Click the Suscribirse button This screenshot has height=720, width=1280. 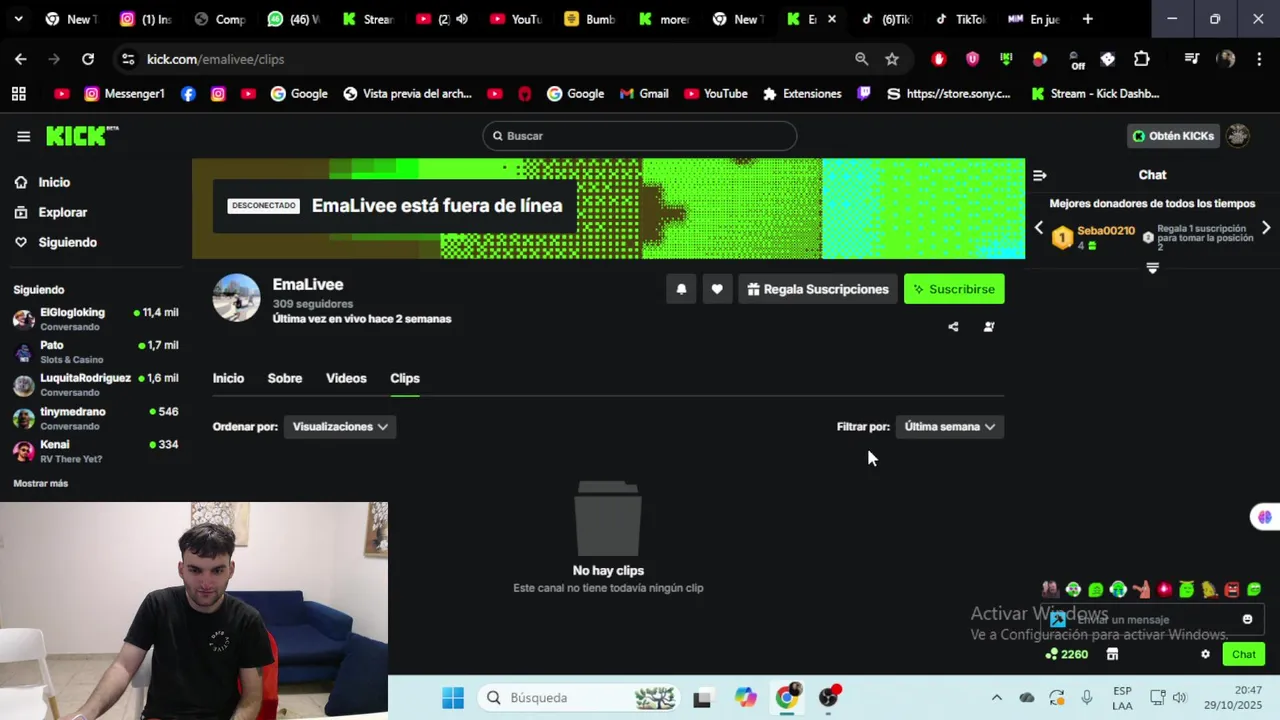[x=954, y=289]
